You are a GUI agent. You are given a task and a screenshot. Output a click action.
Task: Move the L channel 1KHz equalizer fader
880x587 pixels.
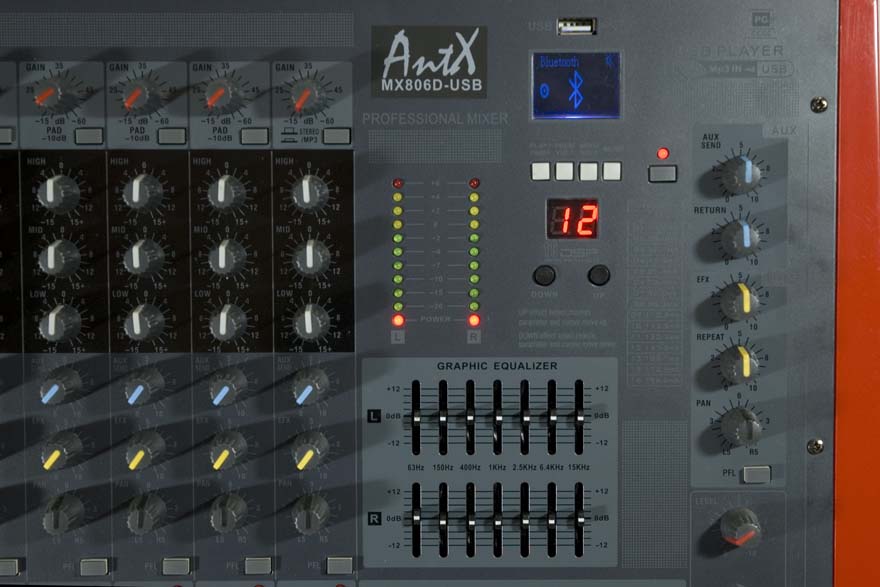point(498,419)
